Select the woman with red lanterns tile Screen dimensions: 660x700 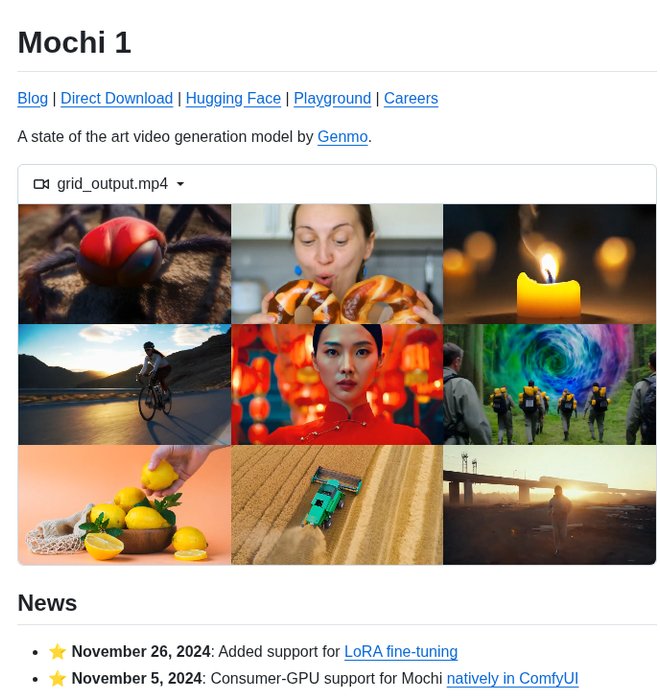337,384
